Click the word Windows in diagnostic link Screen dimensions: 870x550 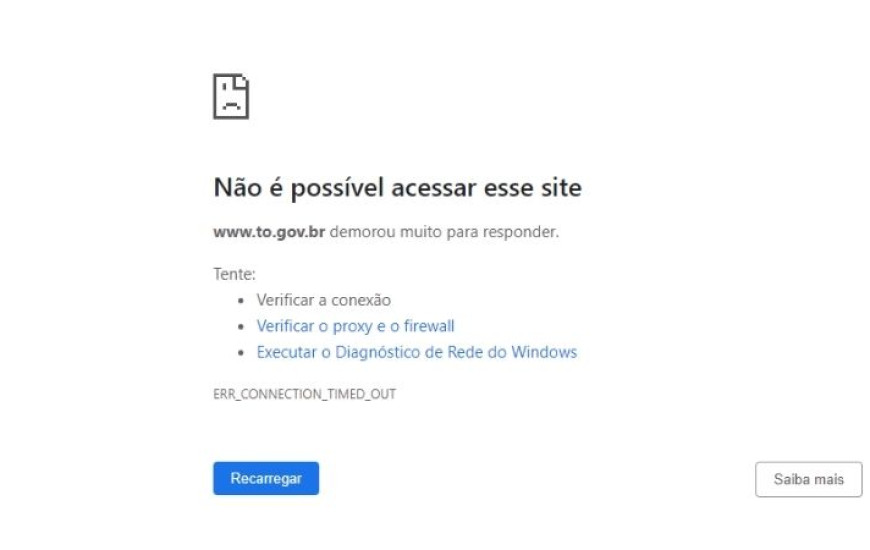coord(544,352)
